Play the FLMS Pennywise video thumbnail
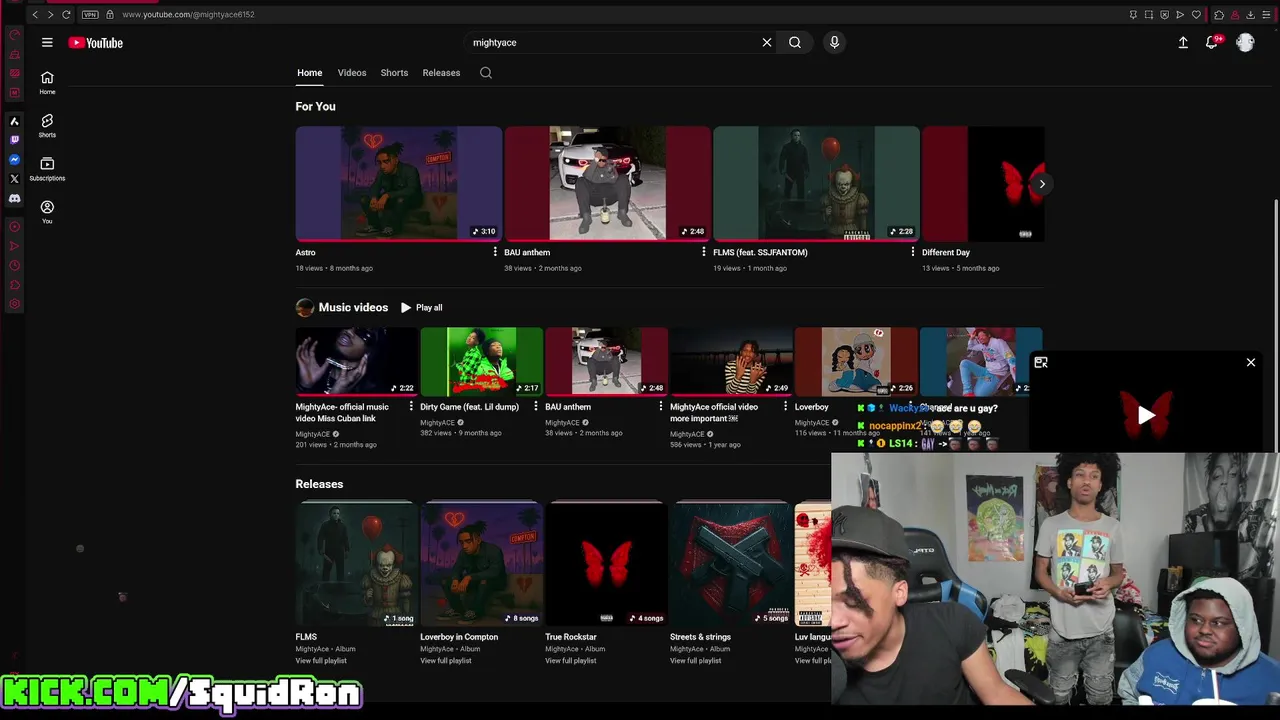The height and width of the screenshot is (720, 1280). 816,184
